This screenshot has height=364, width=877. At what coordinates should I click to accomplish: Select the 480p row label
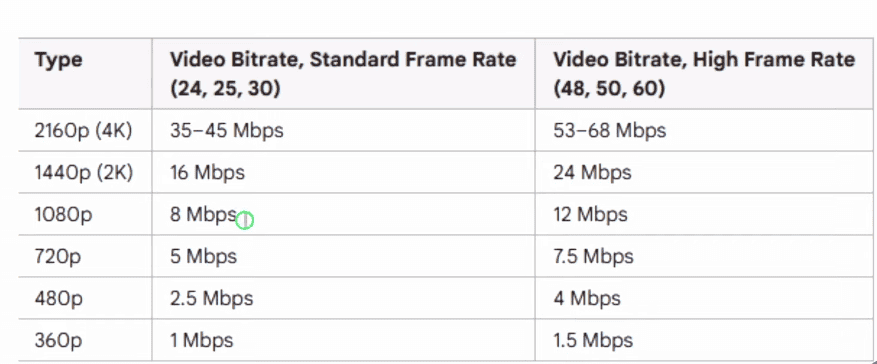[59, 299]
